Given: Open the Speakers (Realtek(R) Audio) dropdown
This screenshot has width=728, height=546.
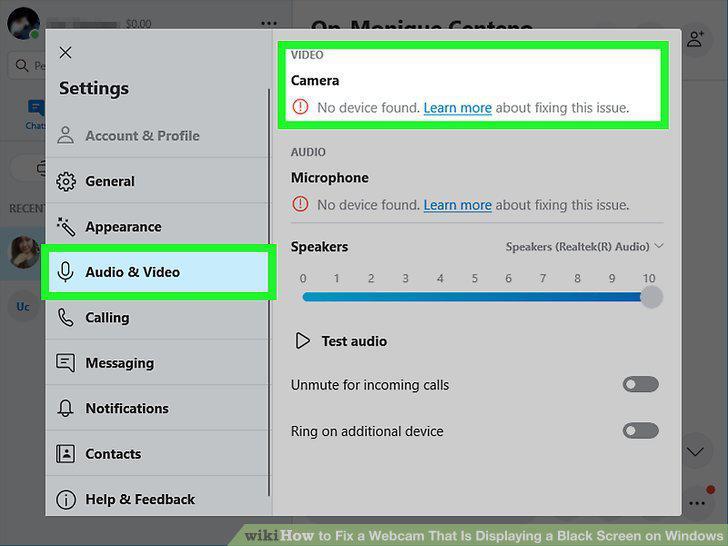Looking at the screenshot, I should click(585, 247).
